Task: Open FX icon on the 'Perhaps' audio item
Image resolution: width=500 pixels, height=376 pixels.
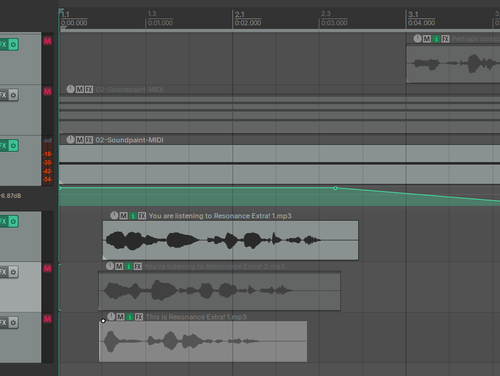Action: pos(445,39)
